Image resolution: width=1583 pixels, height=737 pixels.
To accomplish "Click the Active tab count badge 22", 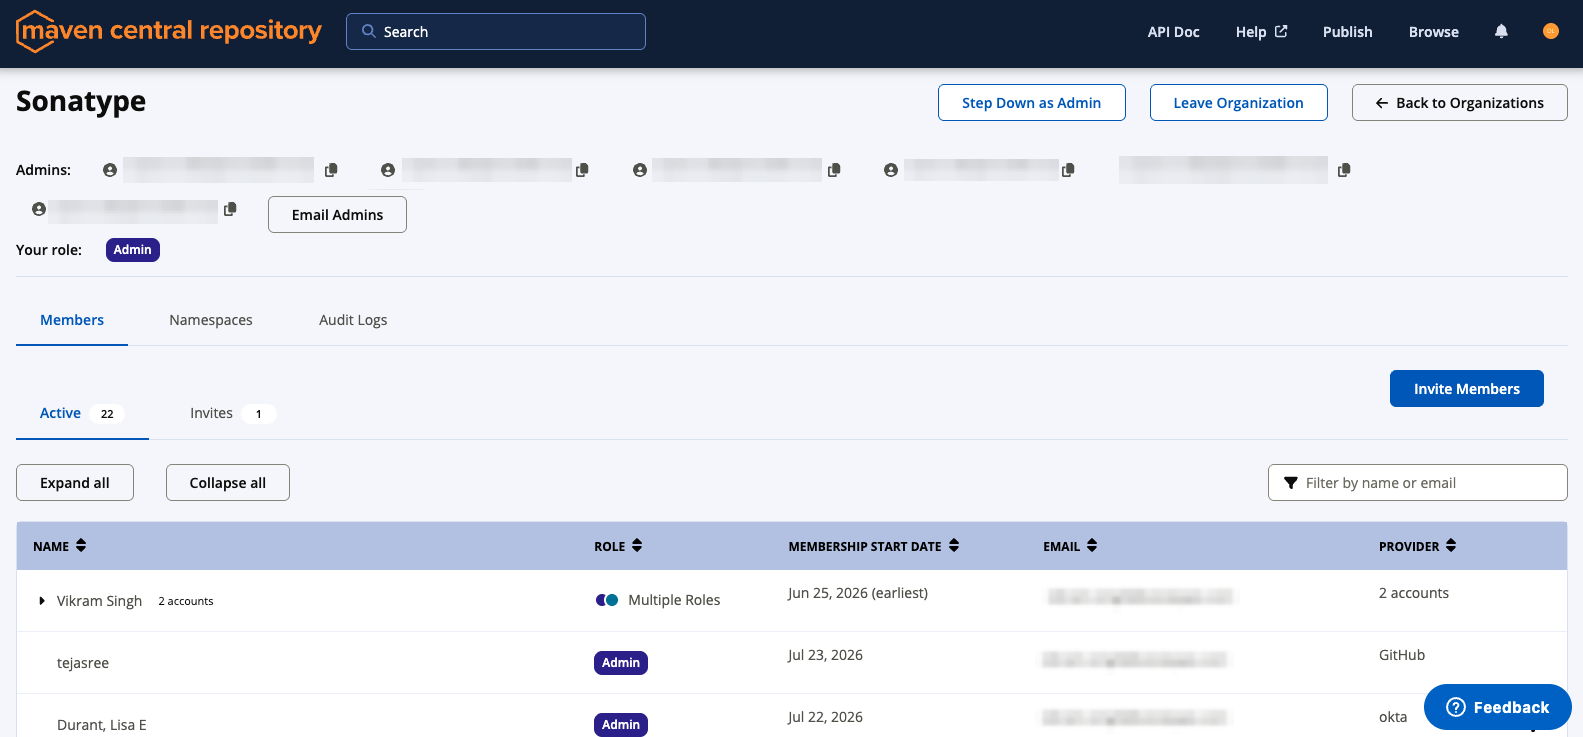I will tap(107, 414).
